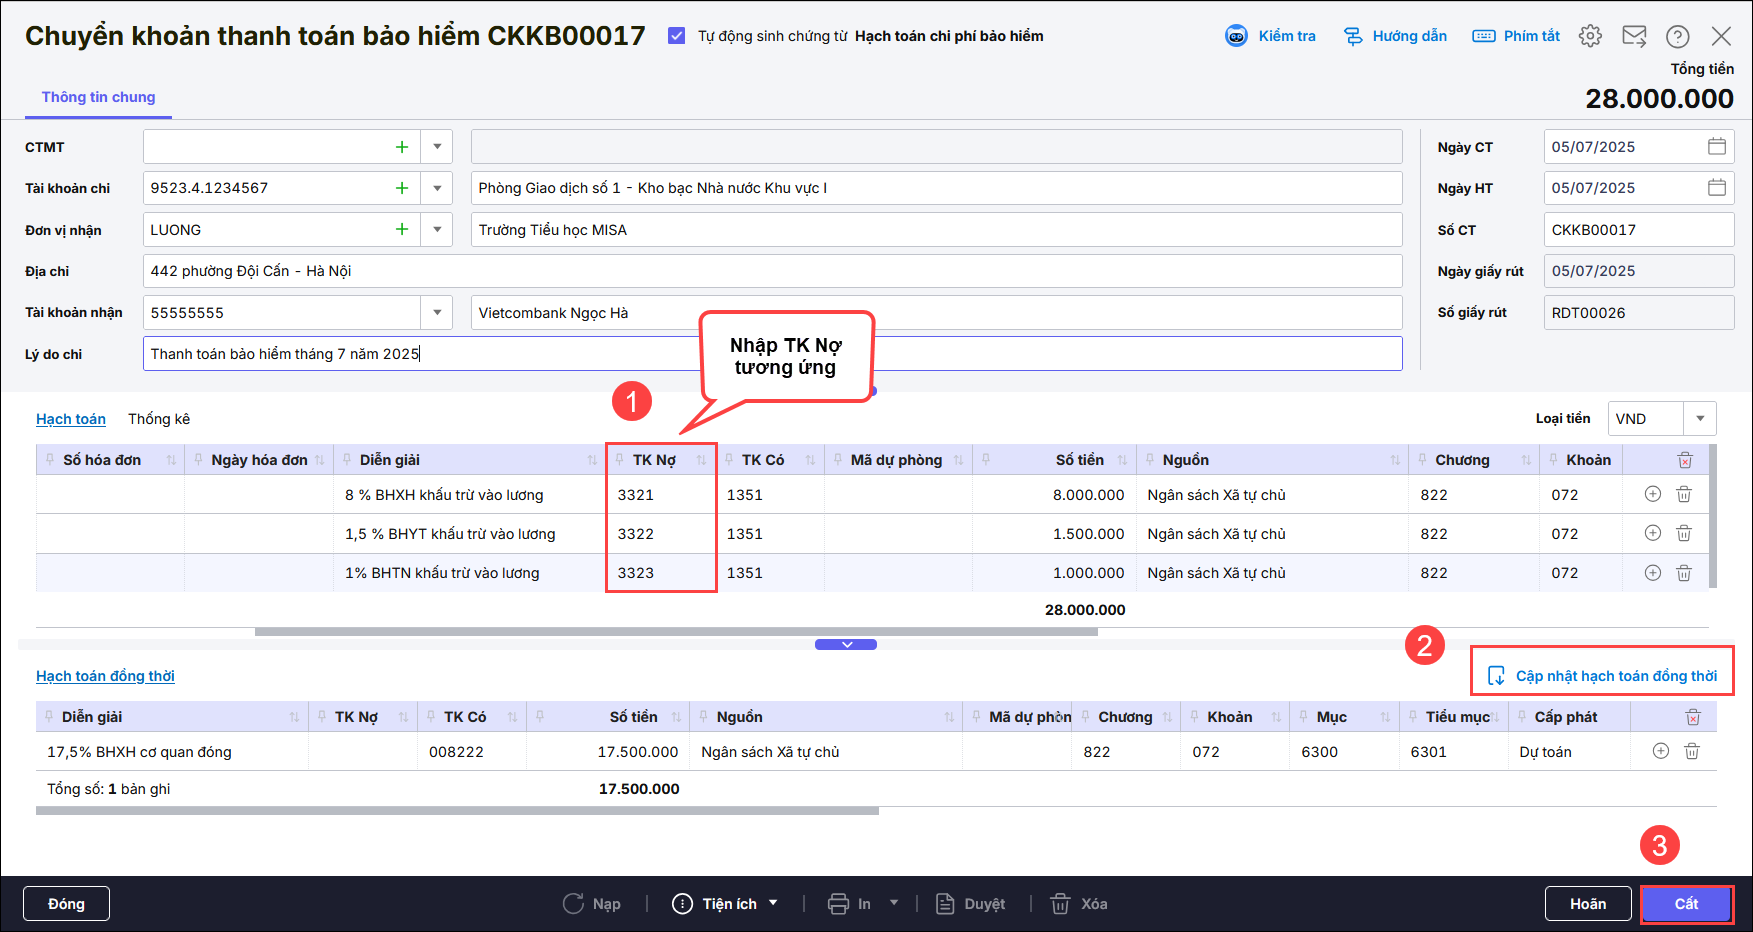Click the settings gear icon in header

coord(1590,36)
